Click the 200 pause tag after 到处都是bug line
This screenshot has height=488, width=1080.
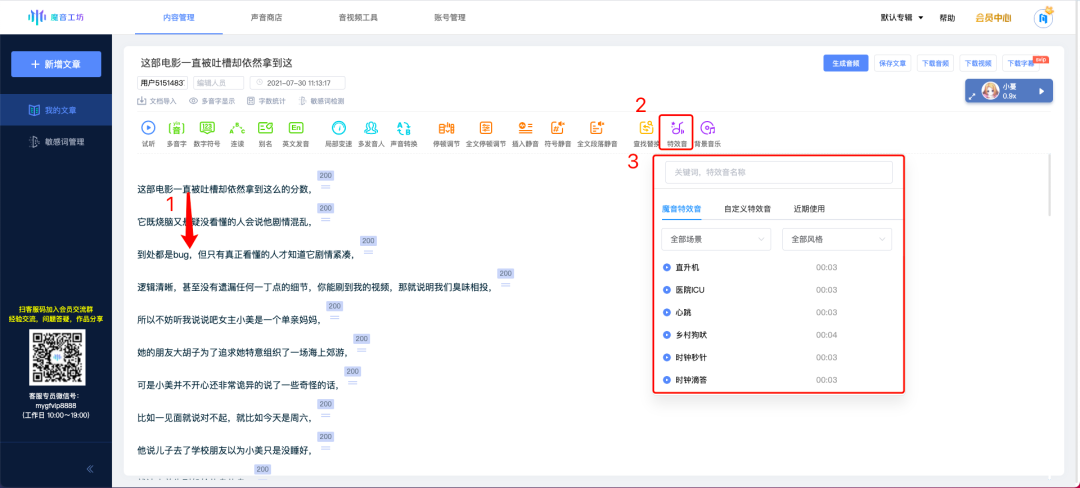pos(368,242)
